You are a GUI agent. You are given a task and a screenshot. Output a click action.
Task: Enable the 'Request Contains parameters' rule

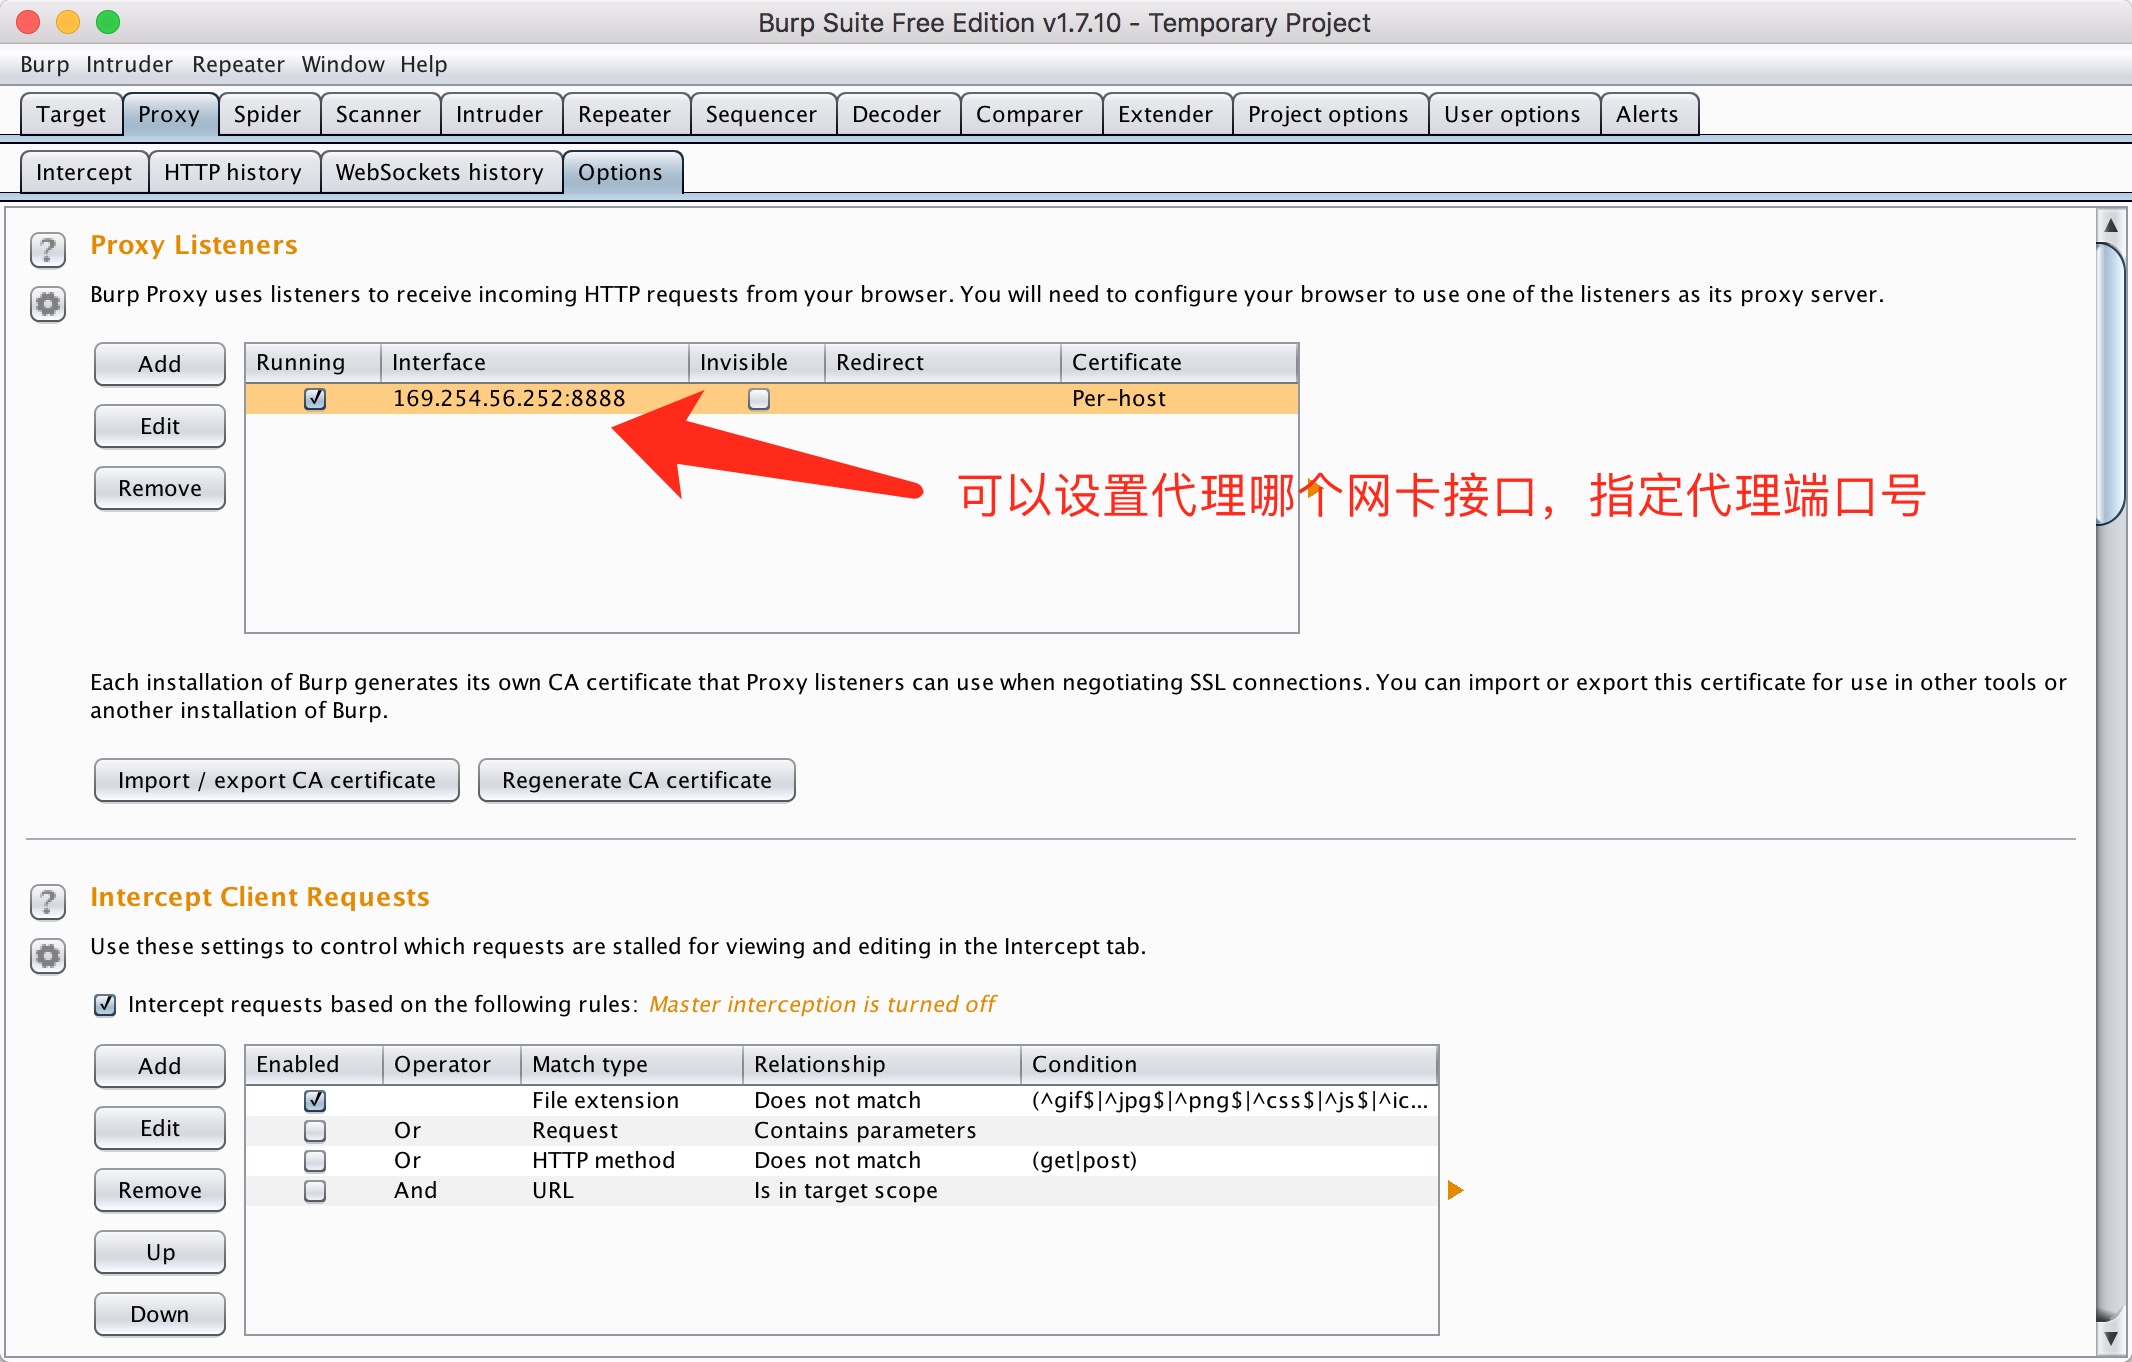tap(315, 1131)
